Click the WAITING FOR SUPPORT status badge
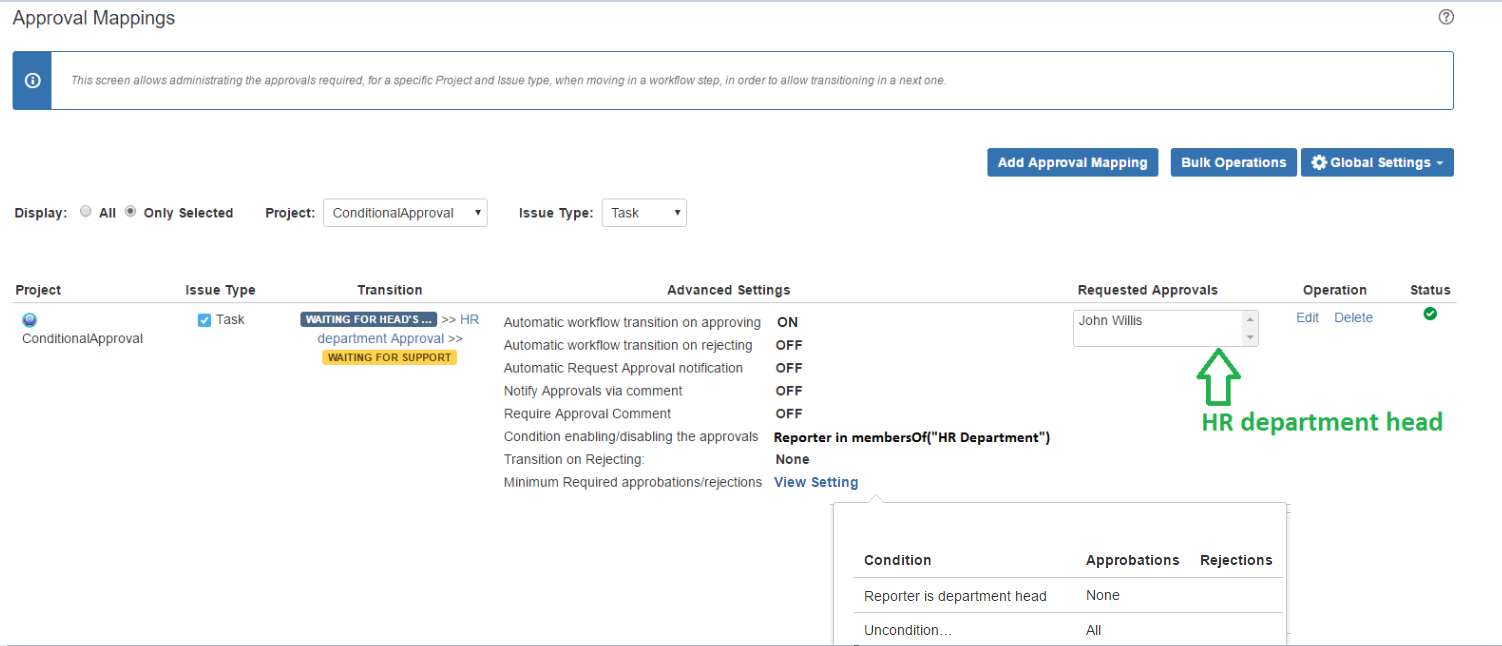 click(x=389, y=357)
